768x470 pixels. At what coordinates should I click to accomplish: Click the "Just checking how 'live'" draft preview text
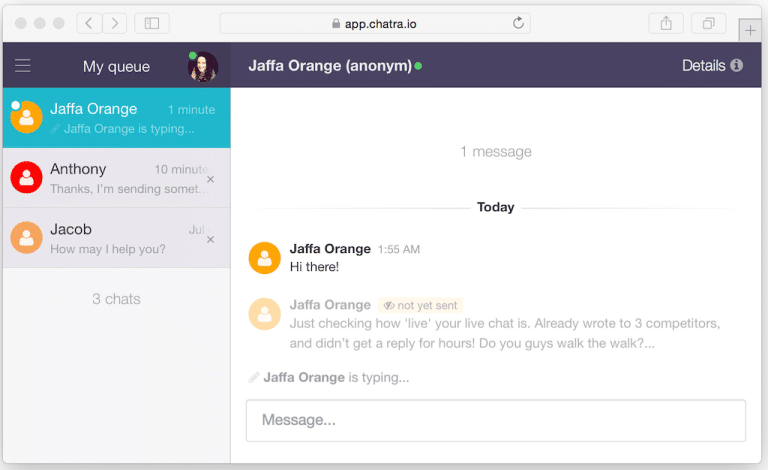coord(505,333)
